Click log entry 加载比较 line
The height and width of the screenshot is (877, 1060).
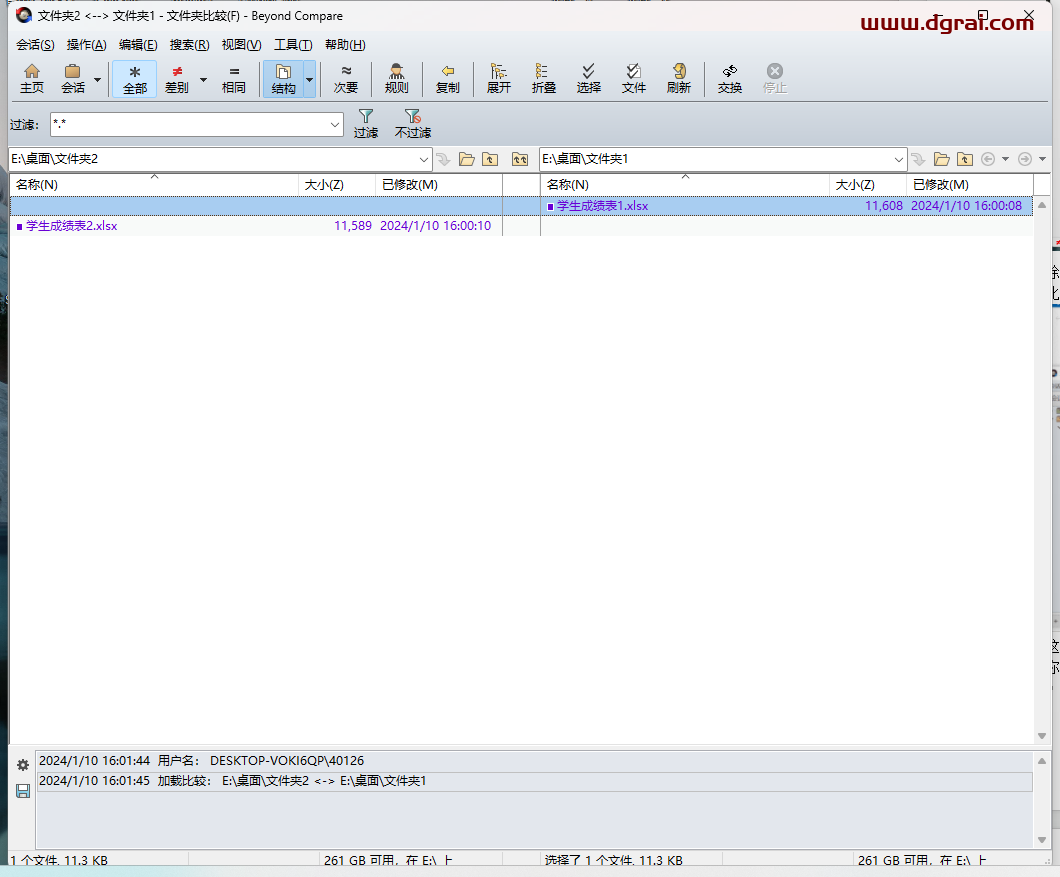coord(534,781)
